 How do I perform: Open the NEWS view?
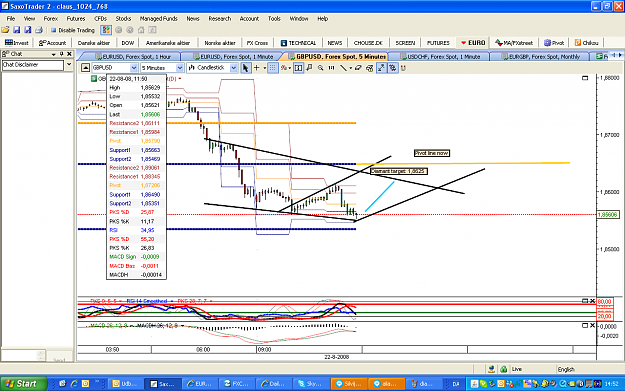pos(334,43)
